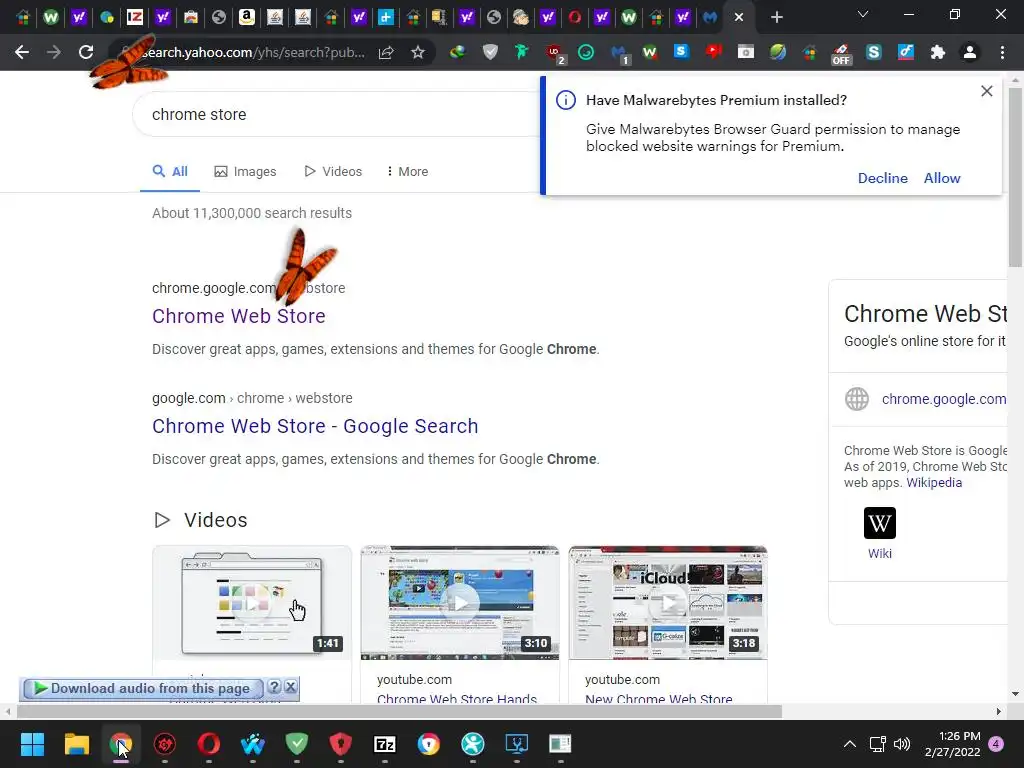
Task: Open help for the download audio bar
Action: point(274,687)
